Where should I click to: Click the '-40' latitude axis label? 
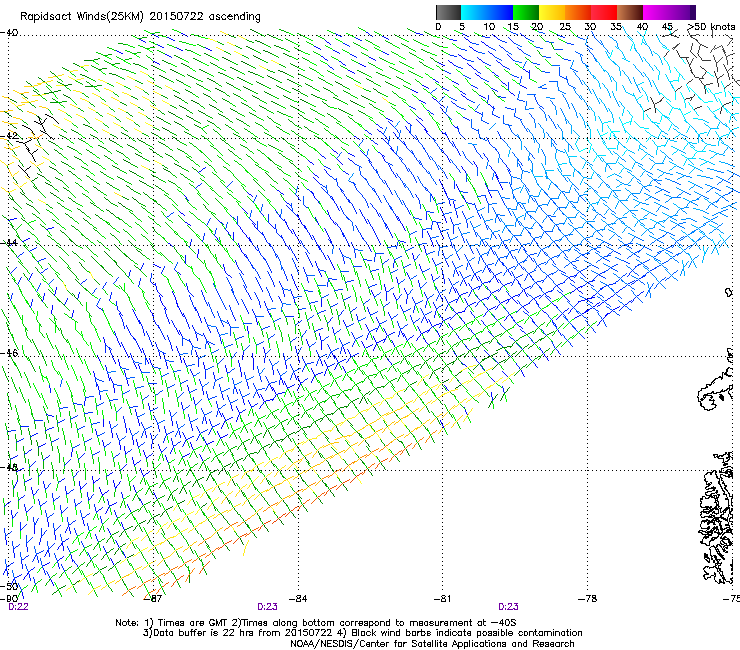pyautogui.click(x=9, y=33)
